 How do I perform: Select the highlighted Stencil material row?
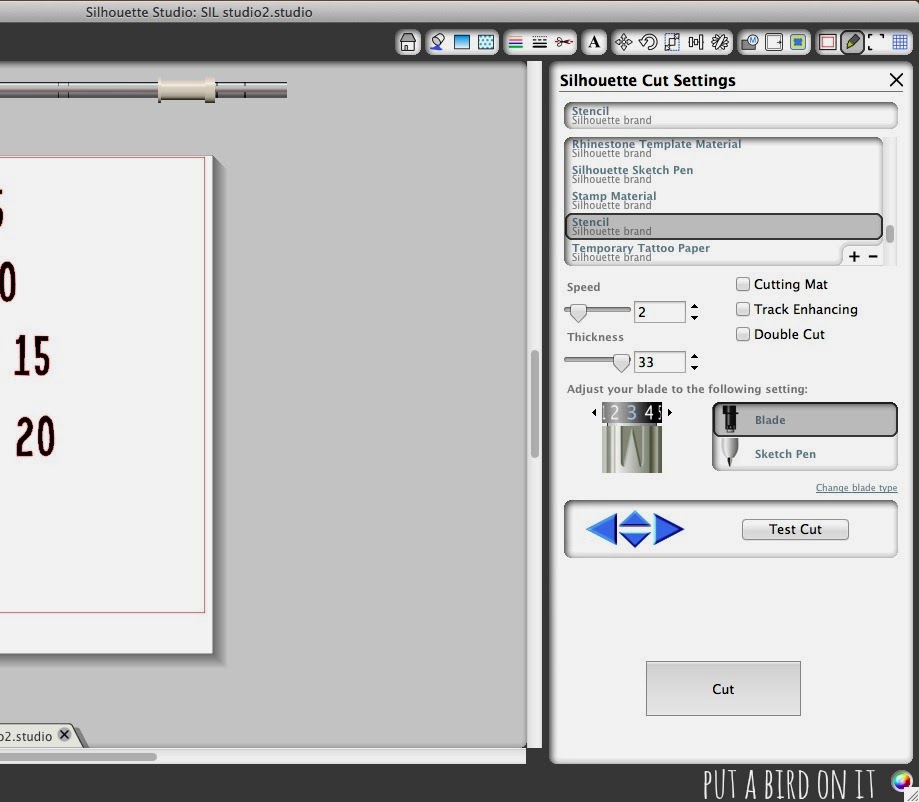click(x=724, y=226)
